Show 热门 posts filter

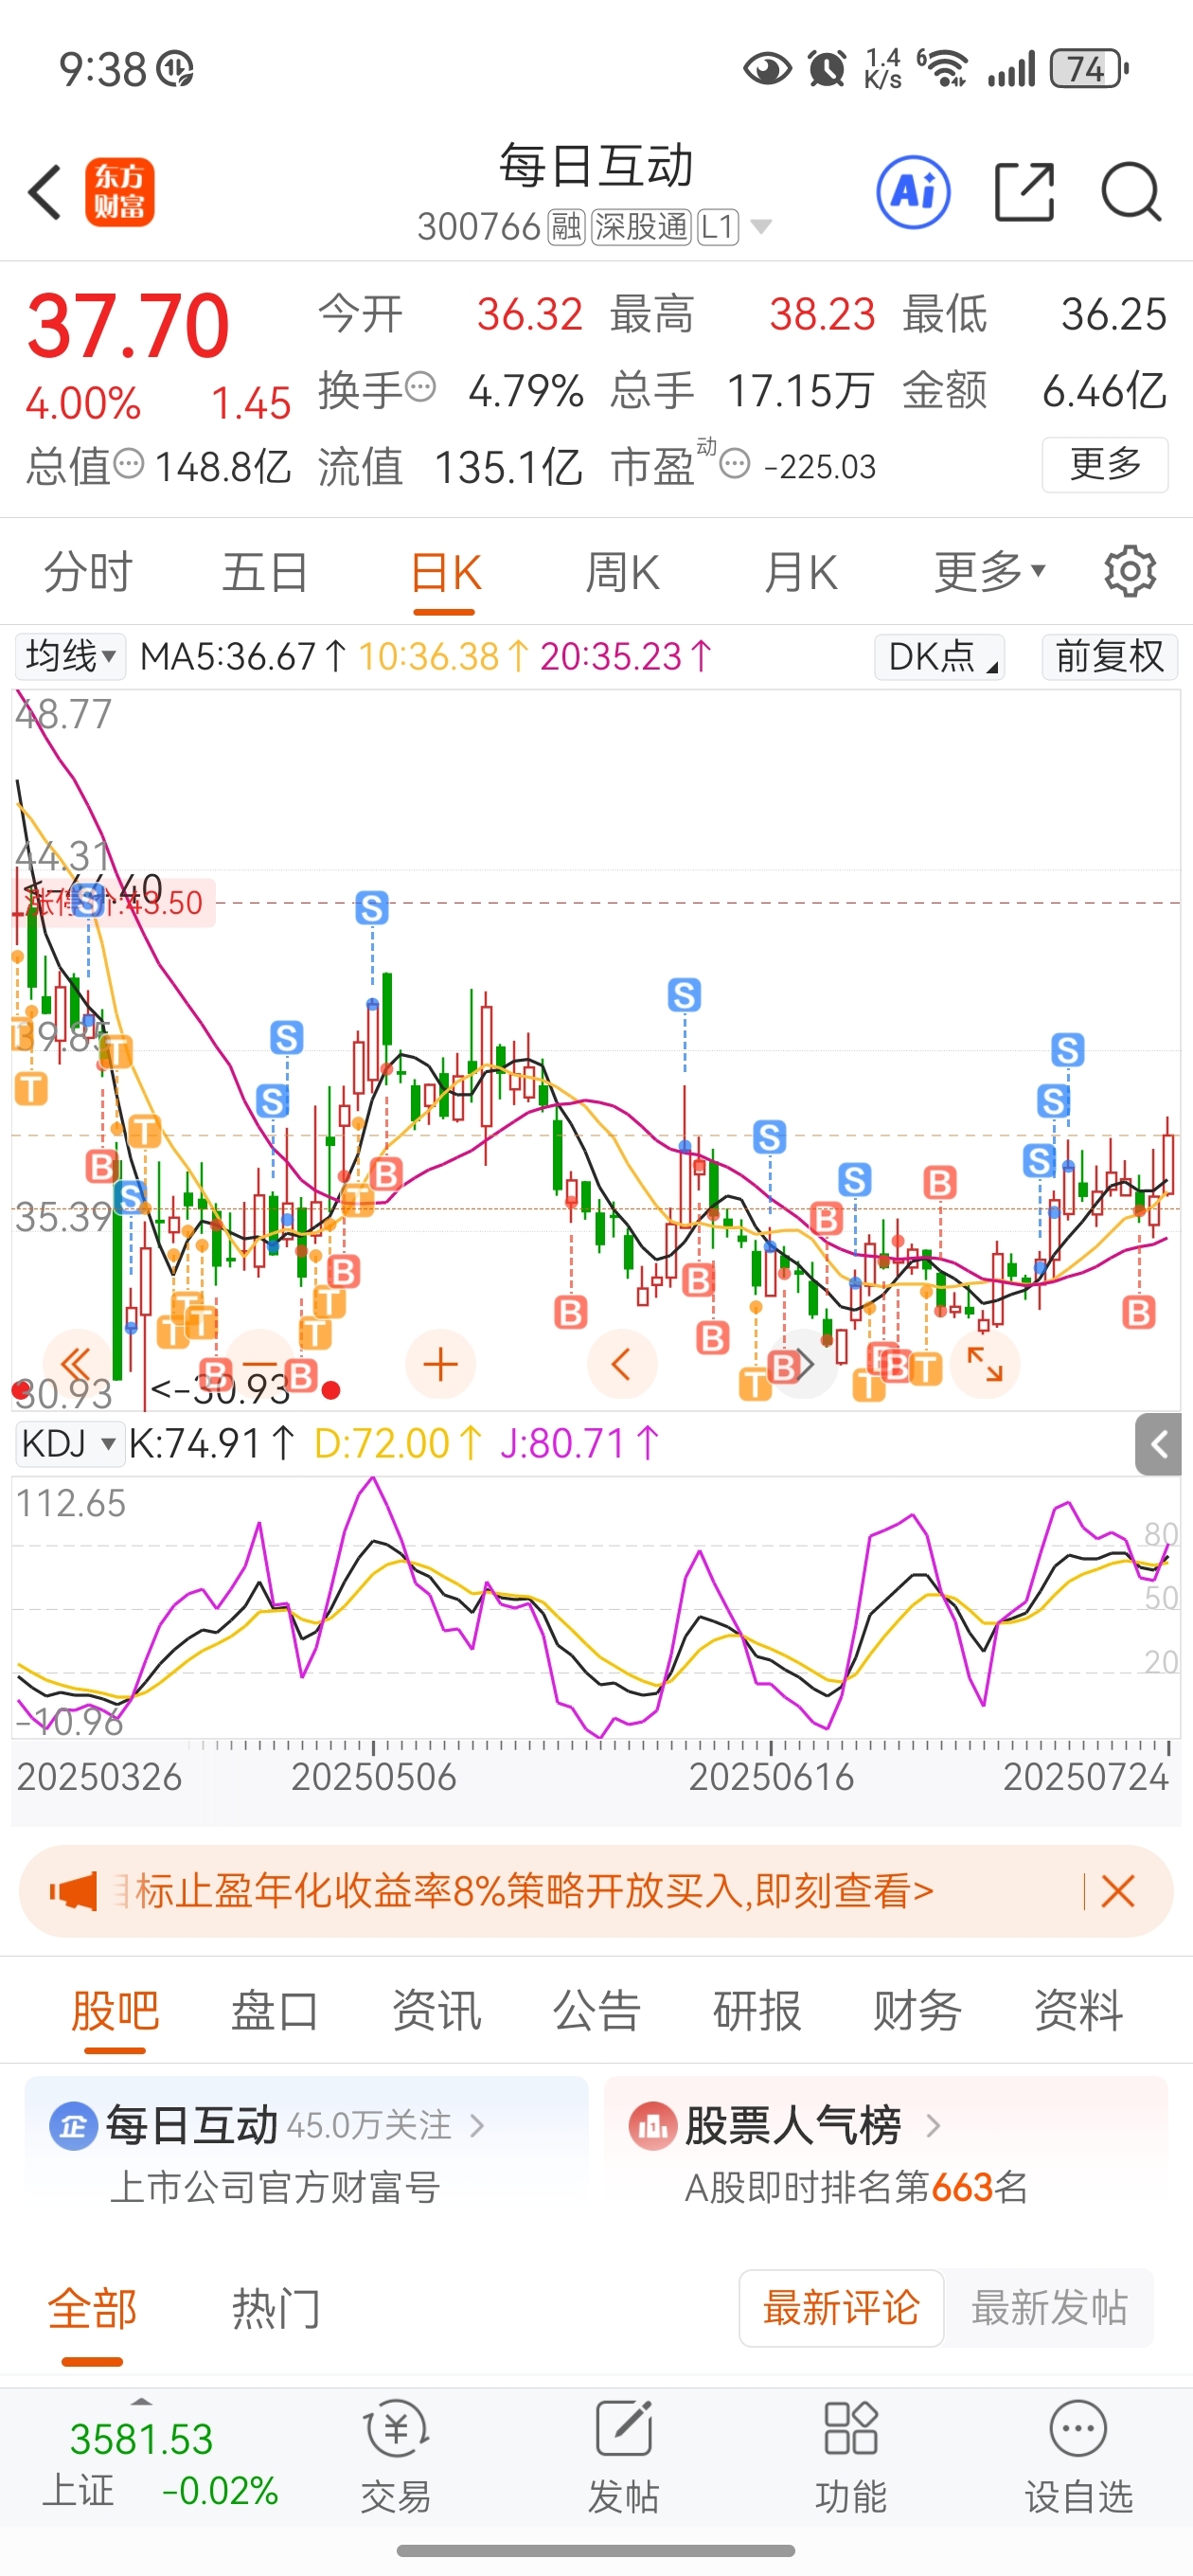pyautogui.click(x=276, y=2308)
